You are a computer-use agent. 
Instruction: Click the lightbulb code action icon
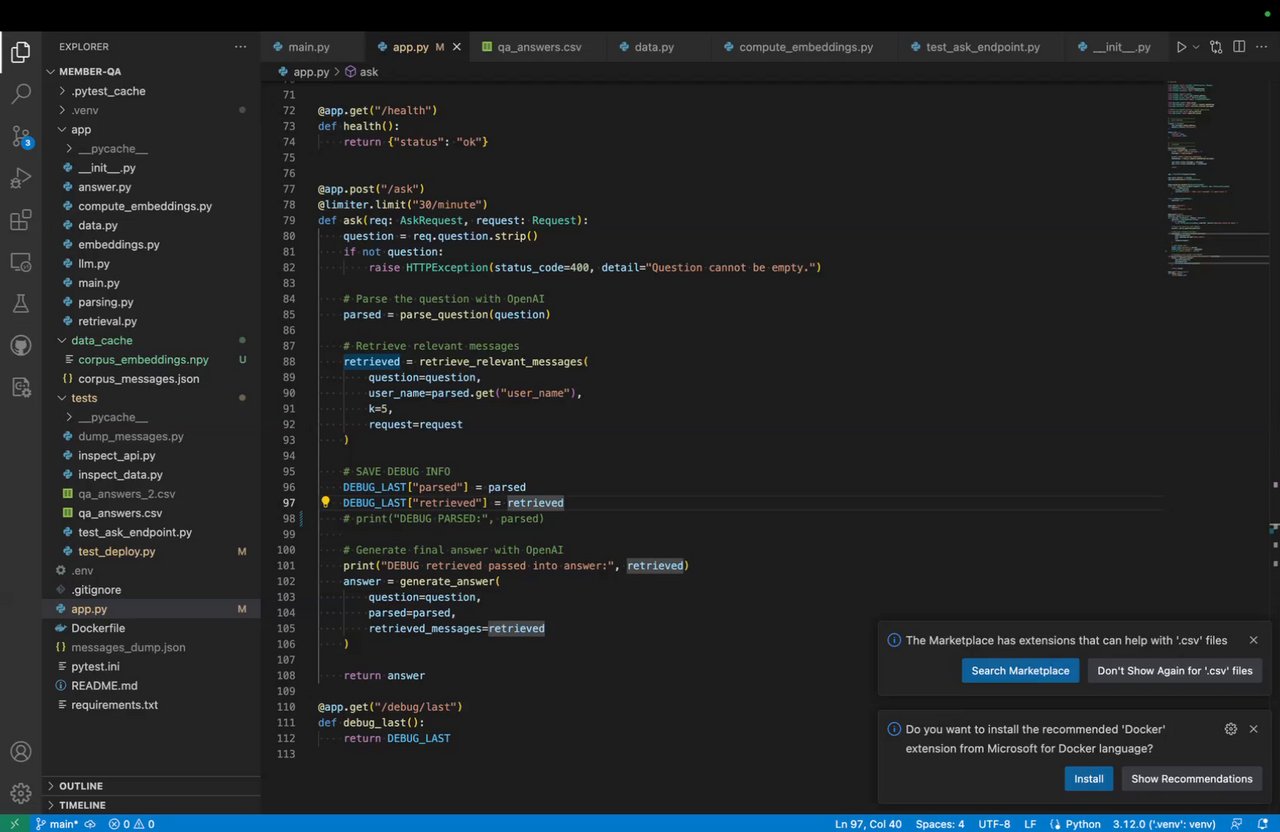click(325, 503)
